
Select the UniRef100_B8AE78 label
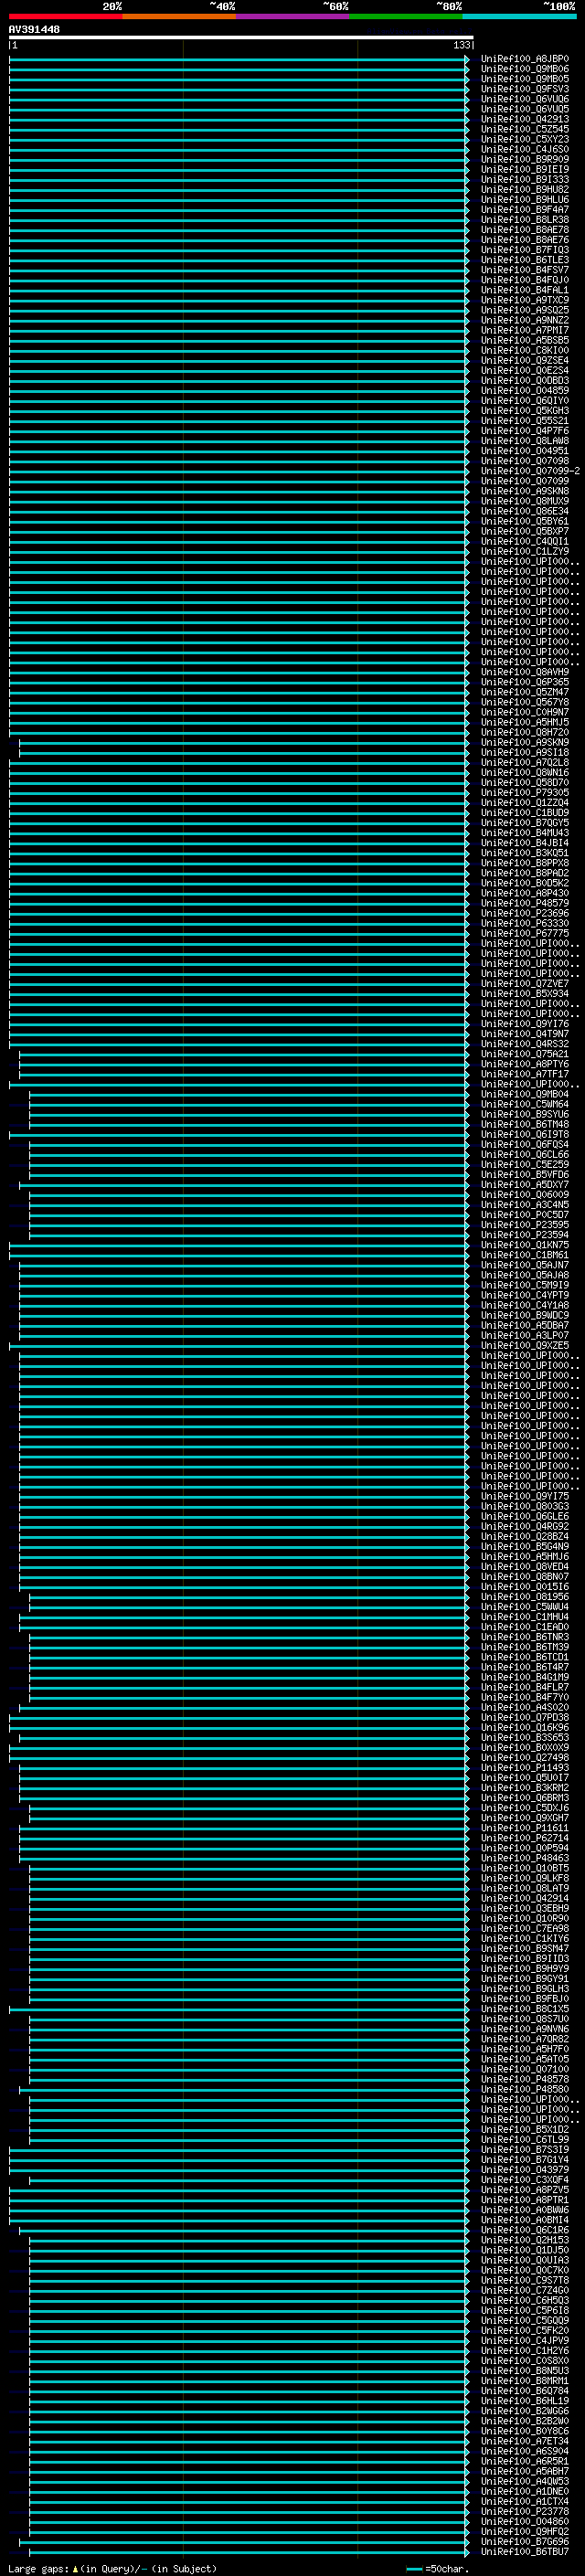pyautogui.click(x=524, y=229)
